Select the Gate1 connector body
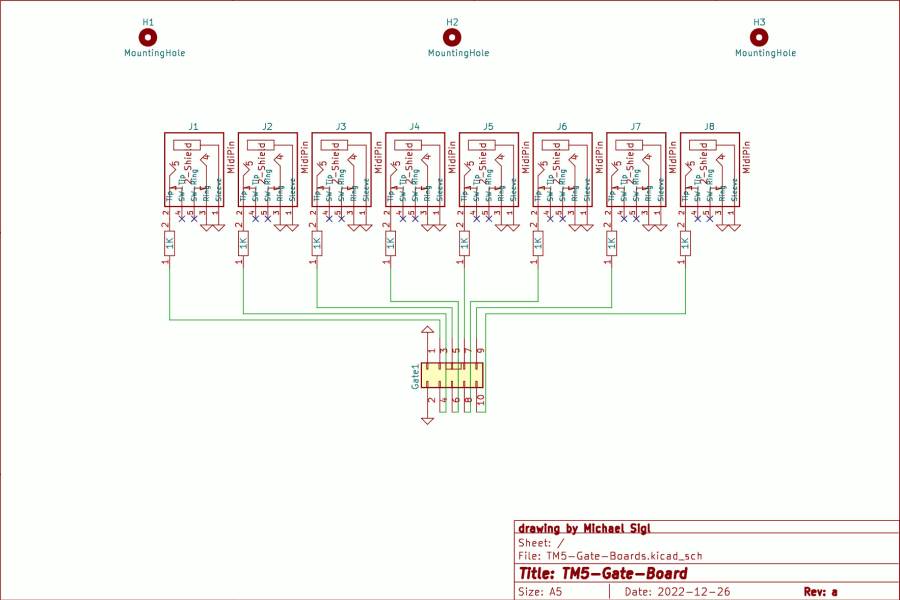900x600 pixels. coord(451,375)
